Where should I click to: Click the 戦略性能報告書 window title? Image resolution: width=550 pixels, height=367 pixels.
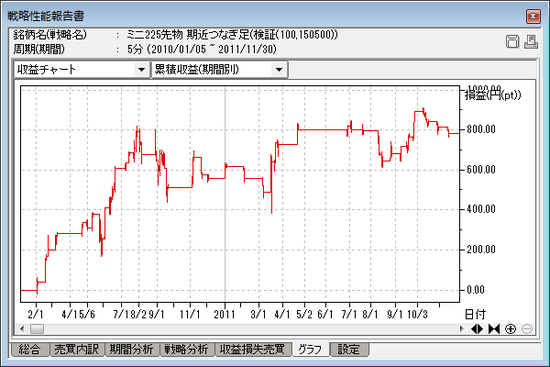(46, 16)
